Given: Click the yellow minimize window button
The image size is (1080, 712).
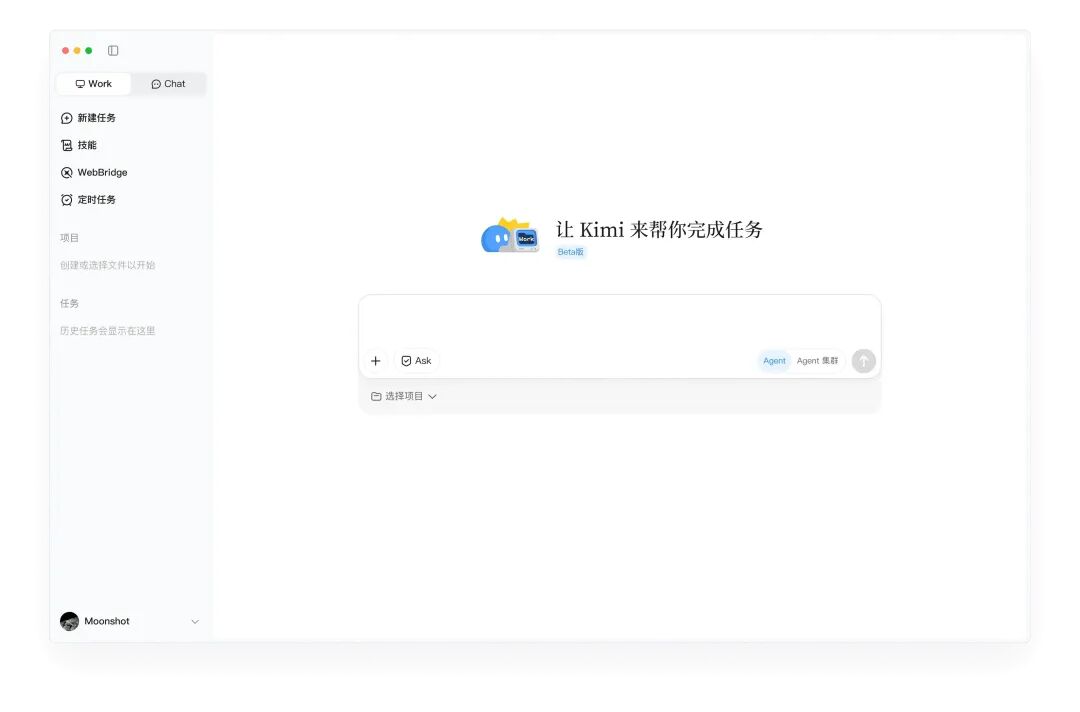Looking at the screenshot, I should click(x=77, y=50).
